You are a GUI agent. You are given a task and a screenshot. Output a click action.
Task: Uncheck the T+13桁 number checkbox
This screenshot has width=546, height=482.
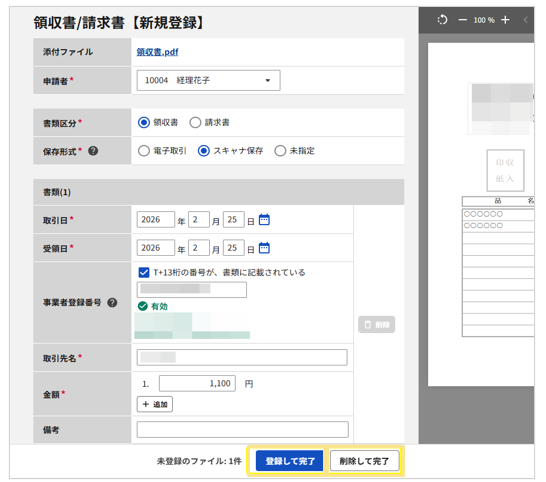click(144, 272)
